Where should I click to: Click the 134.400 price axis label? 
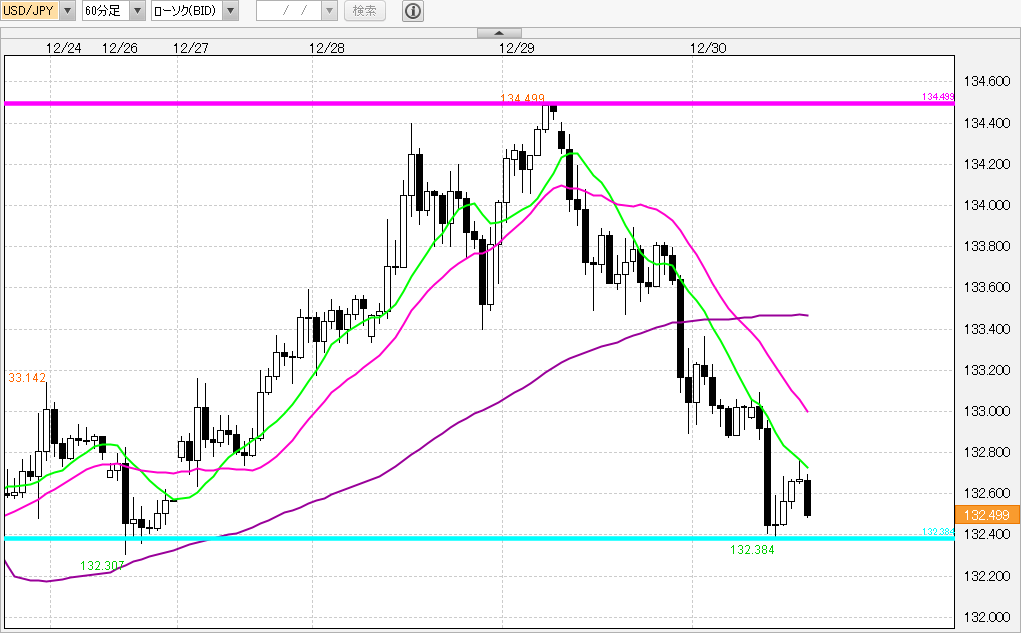pos(987,123)
